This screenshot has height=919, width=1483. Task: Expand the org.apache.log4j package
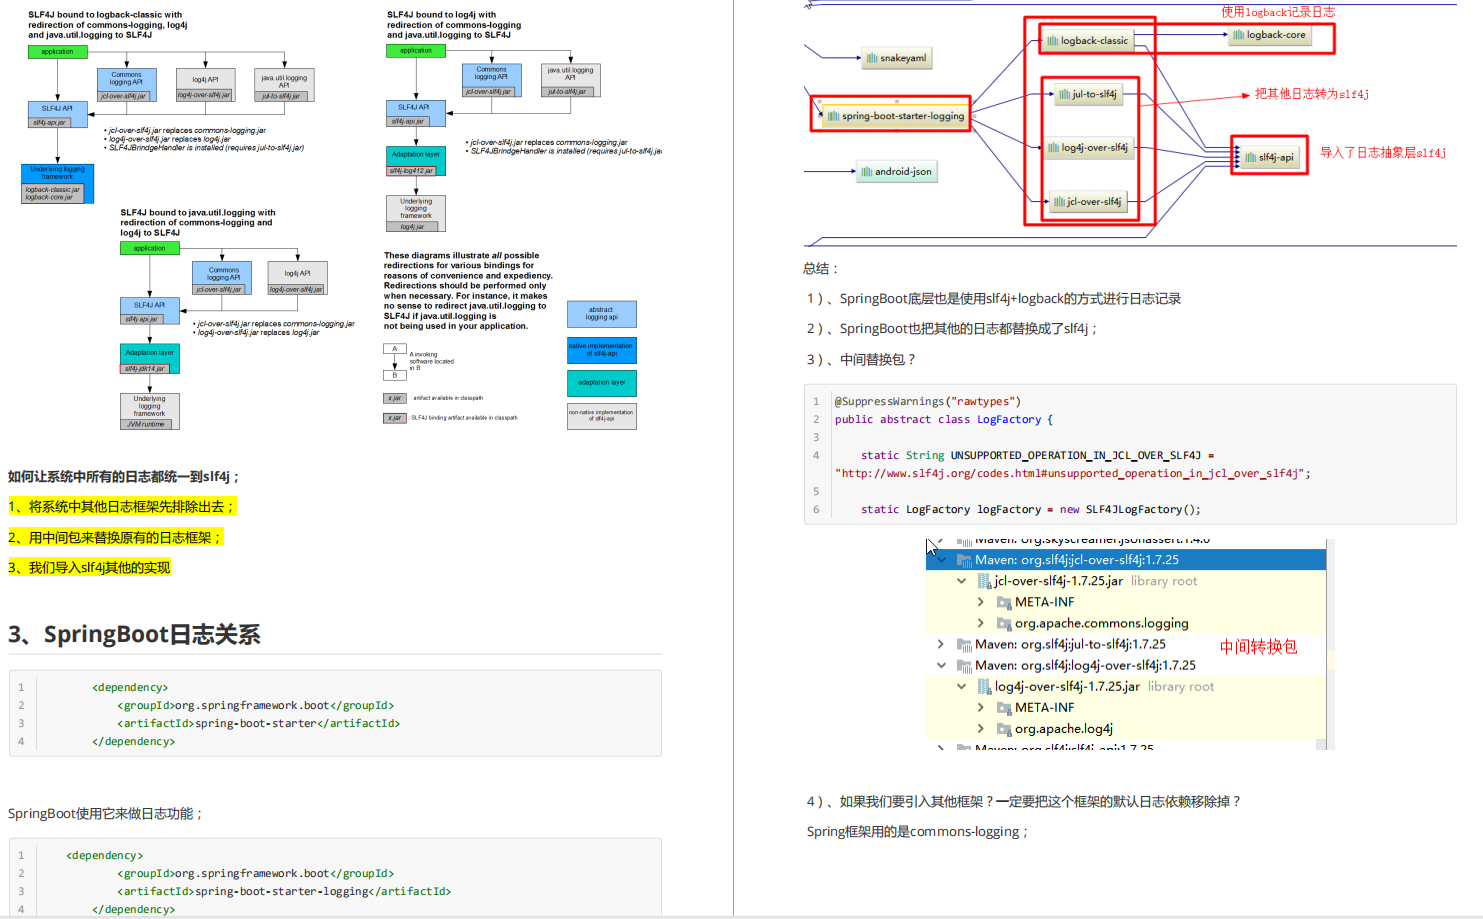tap(981, 729)
